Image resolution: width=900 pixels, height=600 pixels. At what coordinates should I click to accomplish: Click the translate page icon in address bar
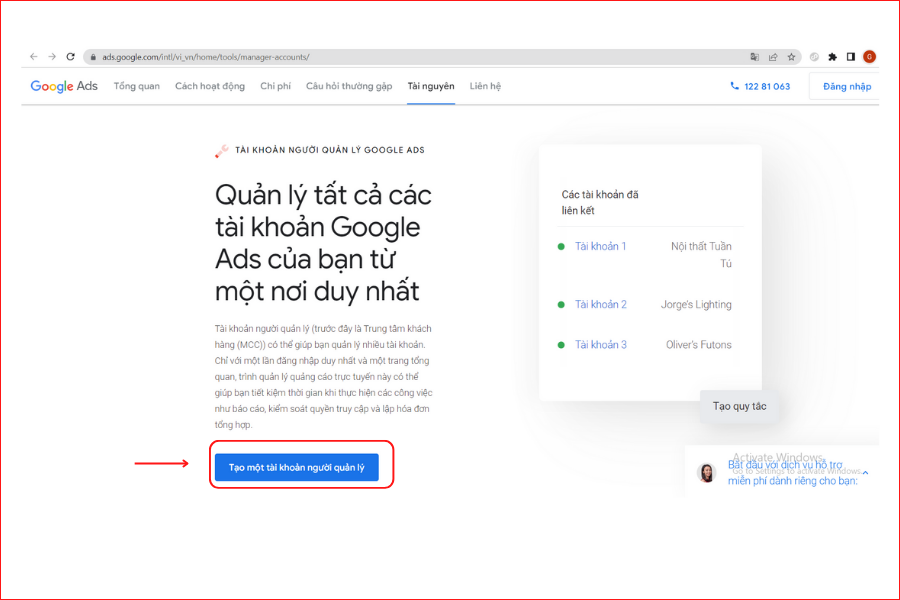[x=754, y=57]
